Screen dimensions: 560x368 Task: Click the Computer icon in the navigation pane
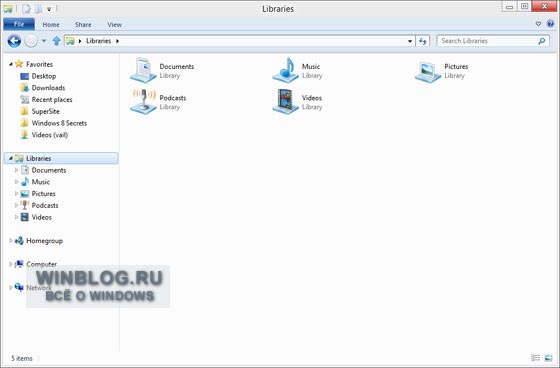(19, 264)
